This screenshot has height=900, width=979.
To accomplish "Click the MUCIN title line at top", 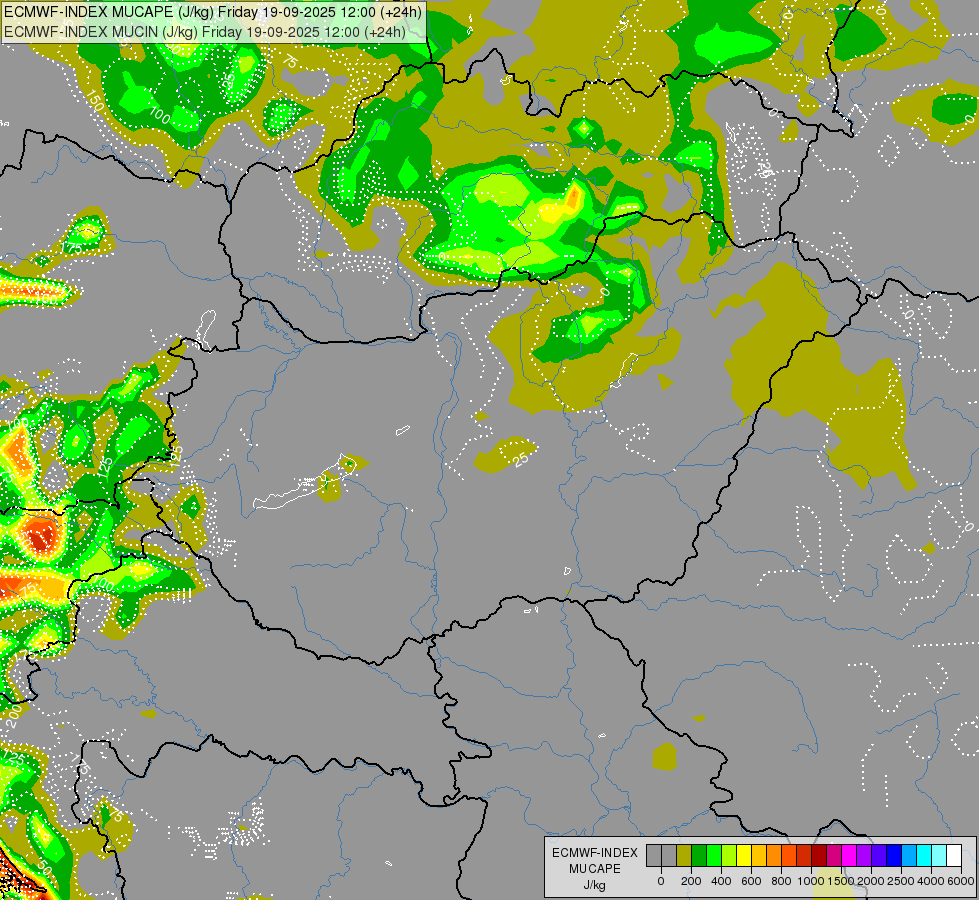I will pyautogui.click(x=205, y=31).
